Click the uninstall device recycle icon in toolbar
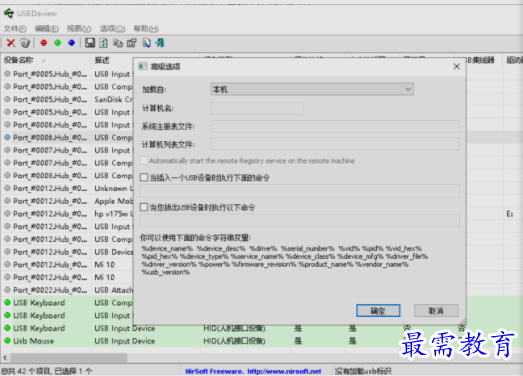The height and width of the screenshot is (376, 523). pyautogui.click(x=25, y=43)
